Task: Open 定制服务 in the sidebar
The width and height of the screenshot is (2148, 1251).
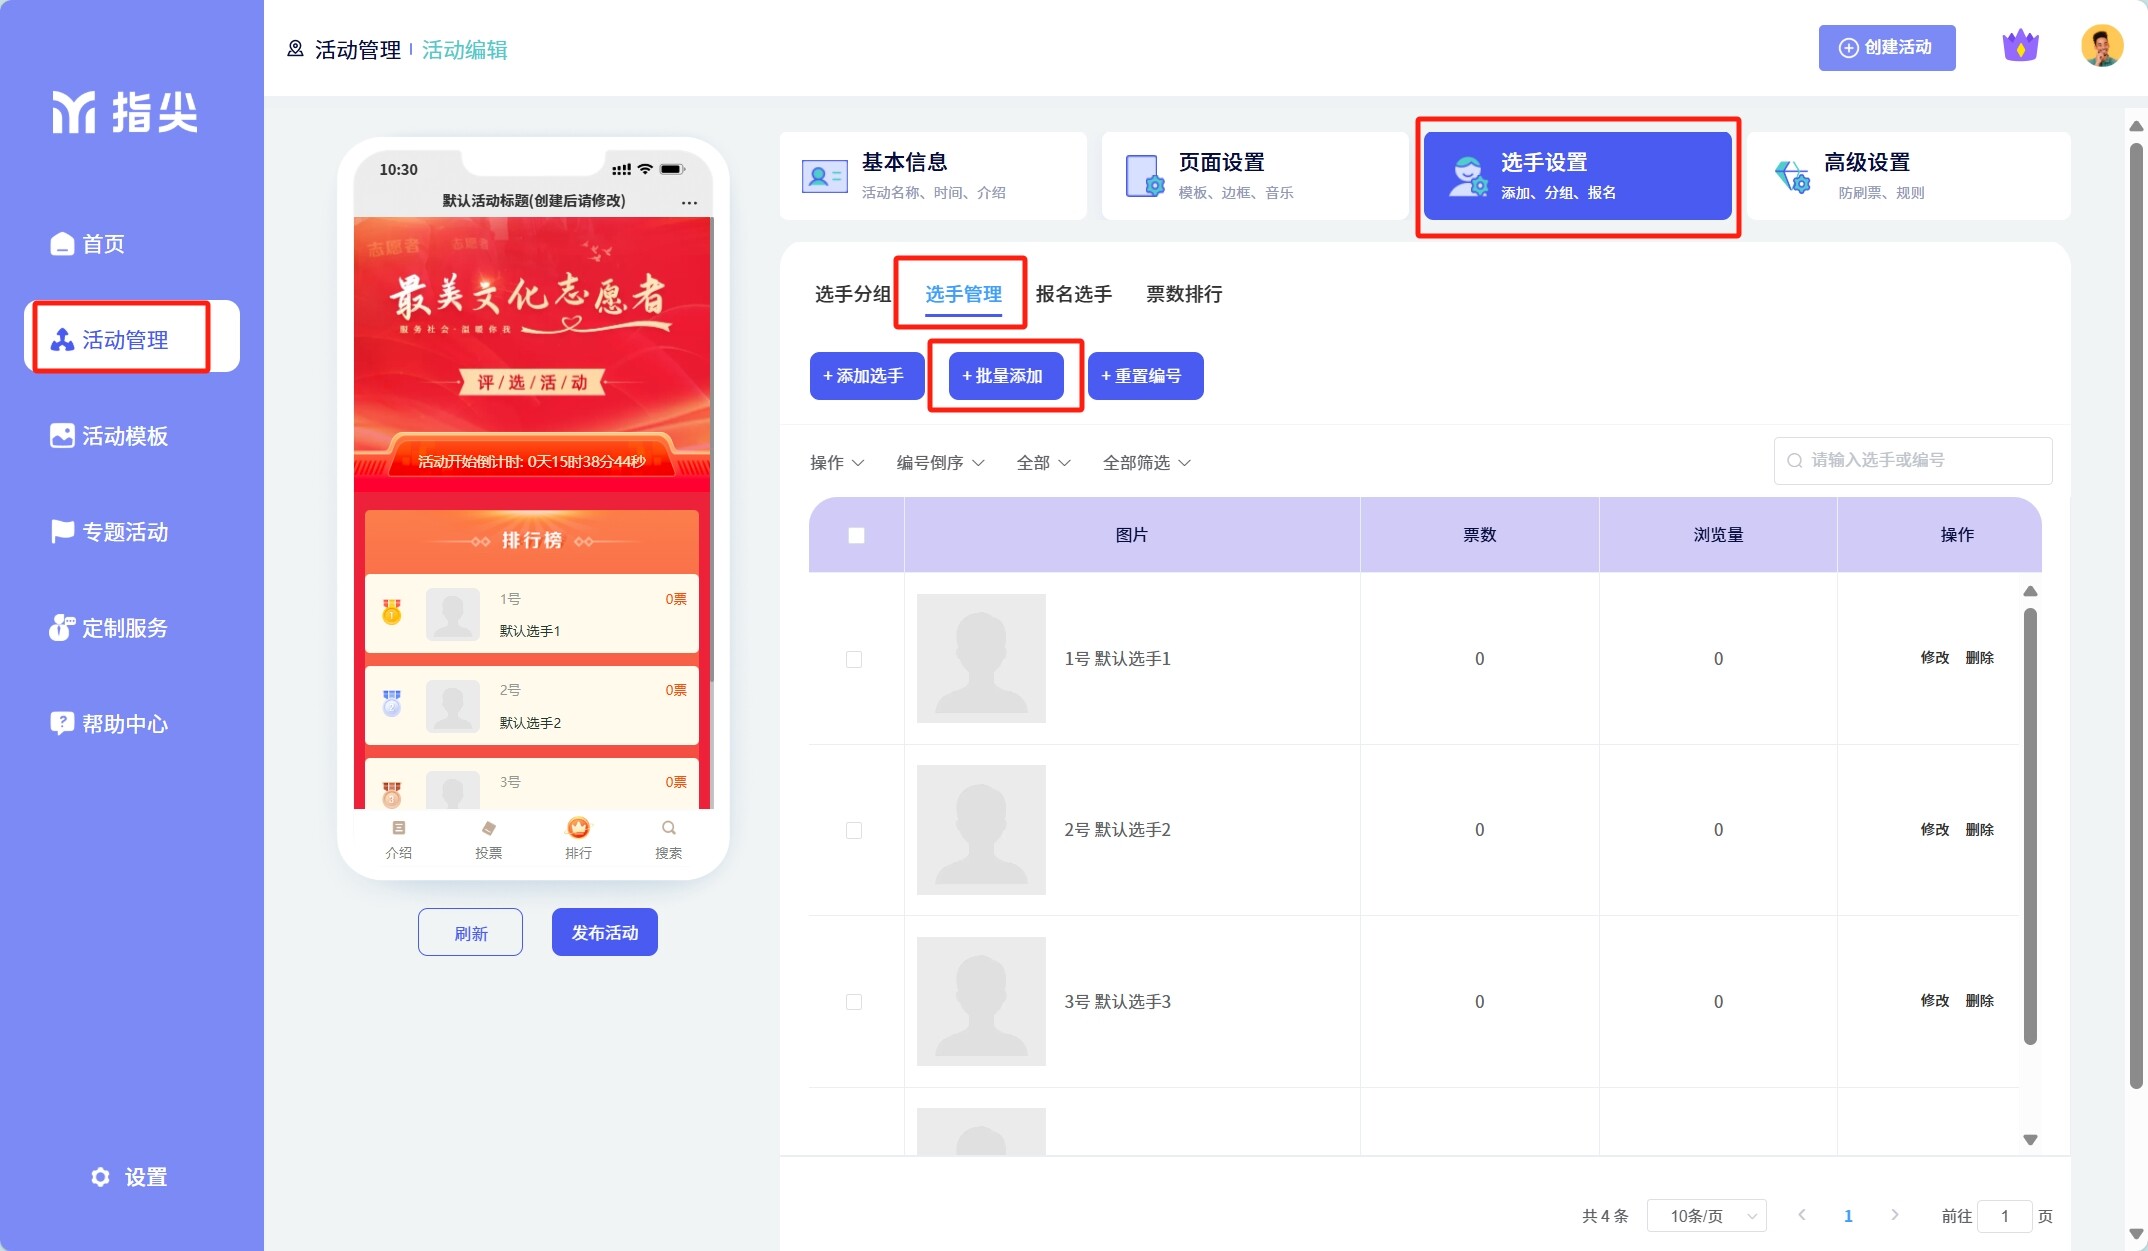Action: click(109, 628)
